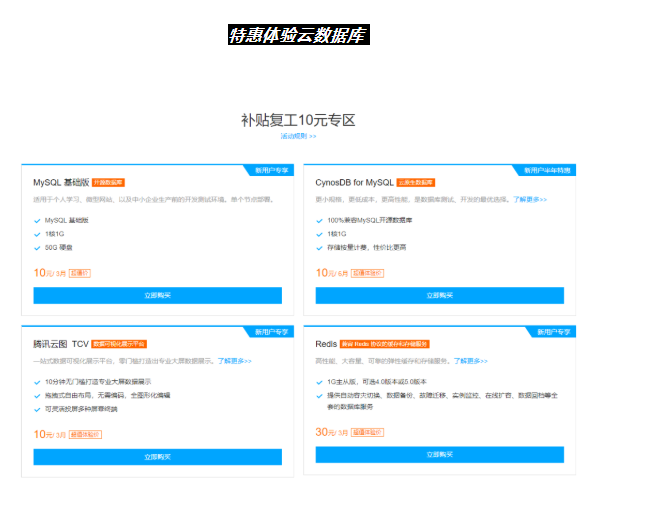
Task: Click the checkmark beside 1G主从版 in the Redis card
Action: point(319,382)
